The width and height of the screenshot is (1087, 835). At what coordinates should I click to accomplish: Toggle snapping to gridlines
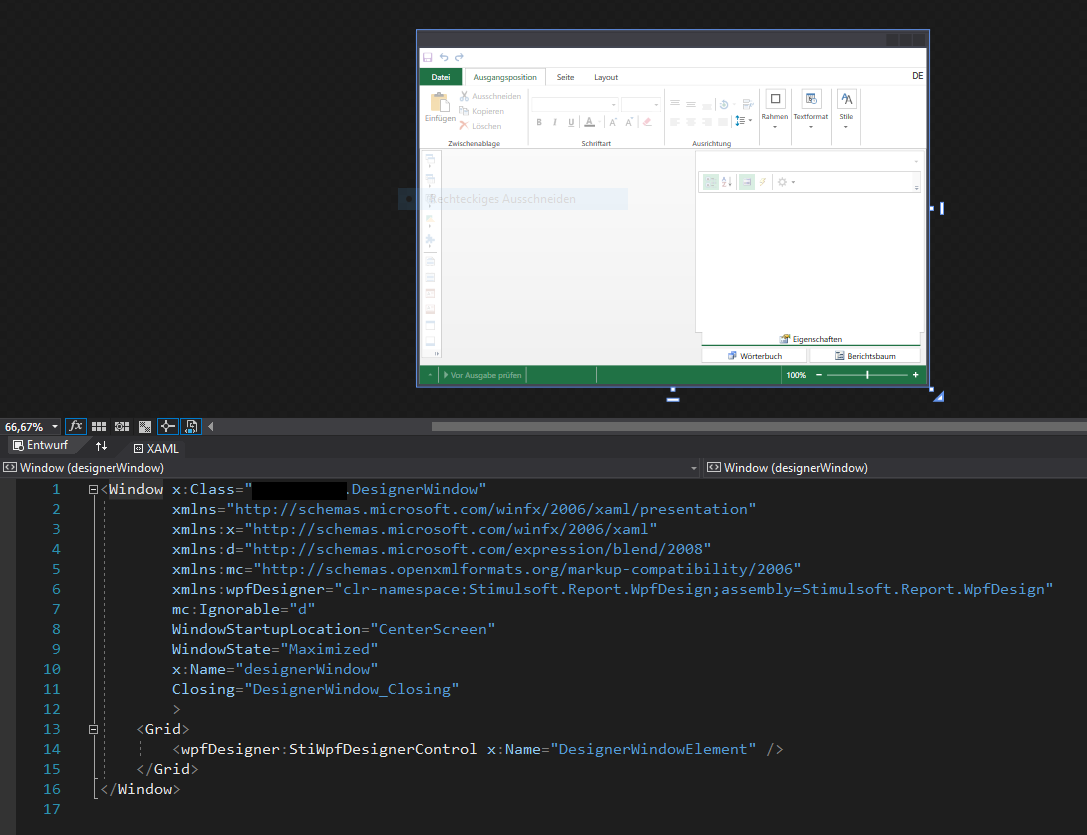tap(122, 427)
